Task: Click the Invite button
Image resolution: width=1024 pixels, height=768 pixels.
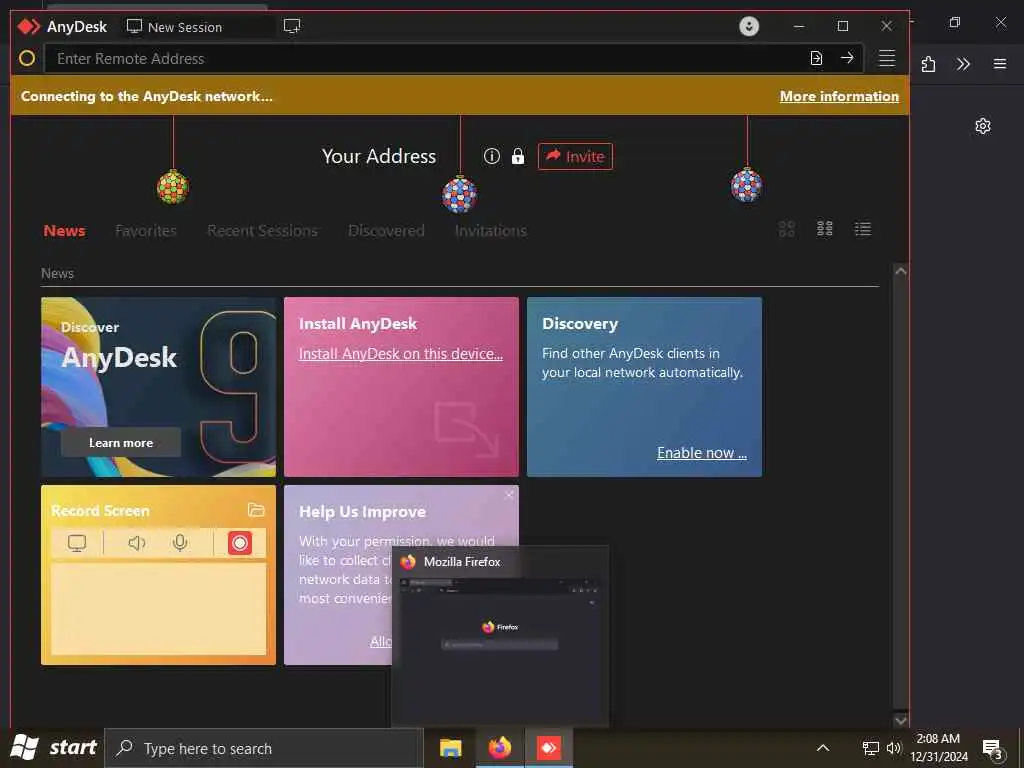Action: [x=575, y=156]
